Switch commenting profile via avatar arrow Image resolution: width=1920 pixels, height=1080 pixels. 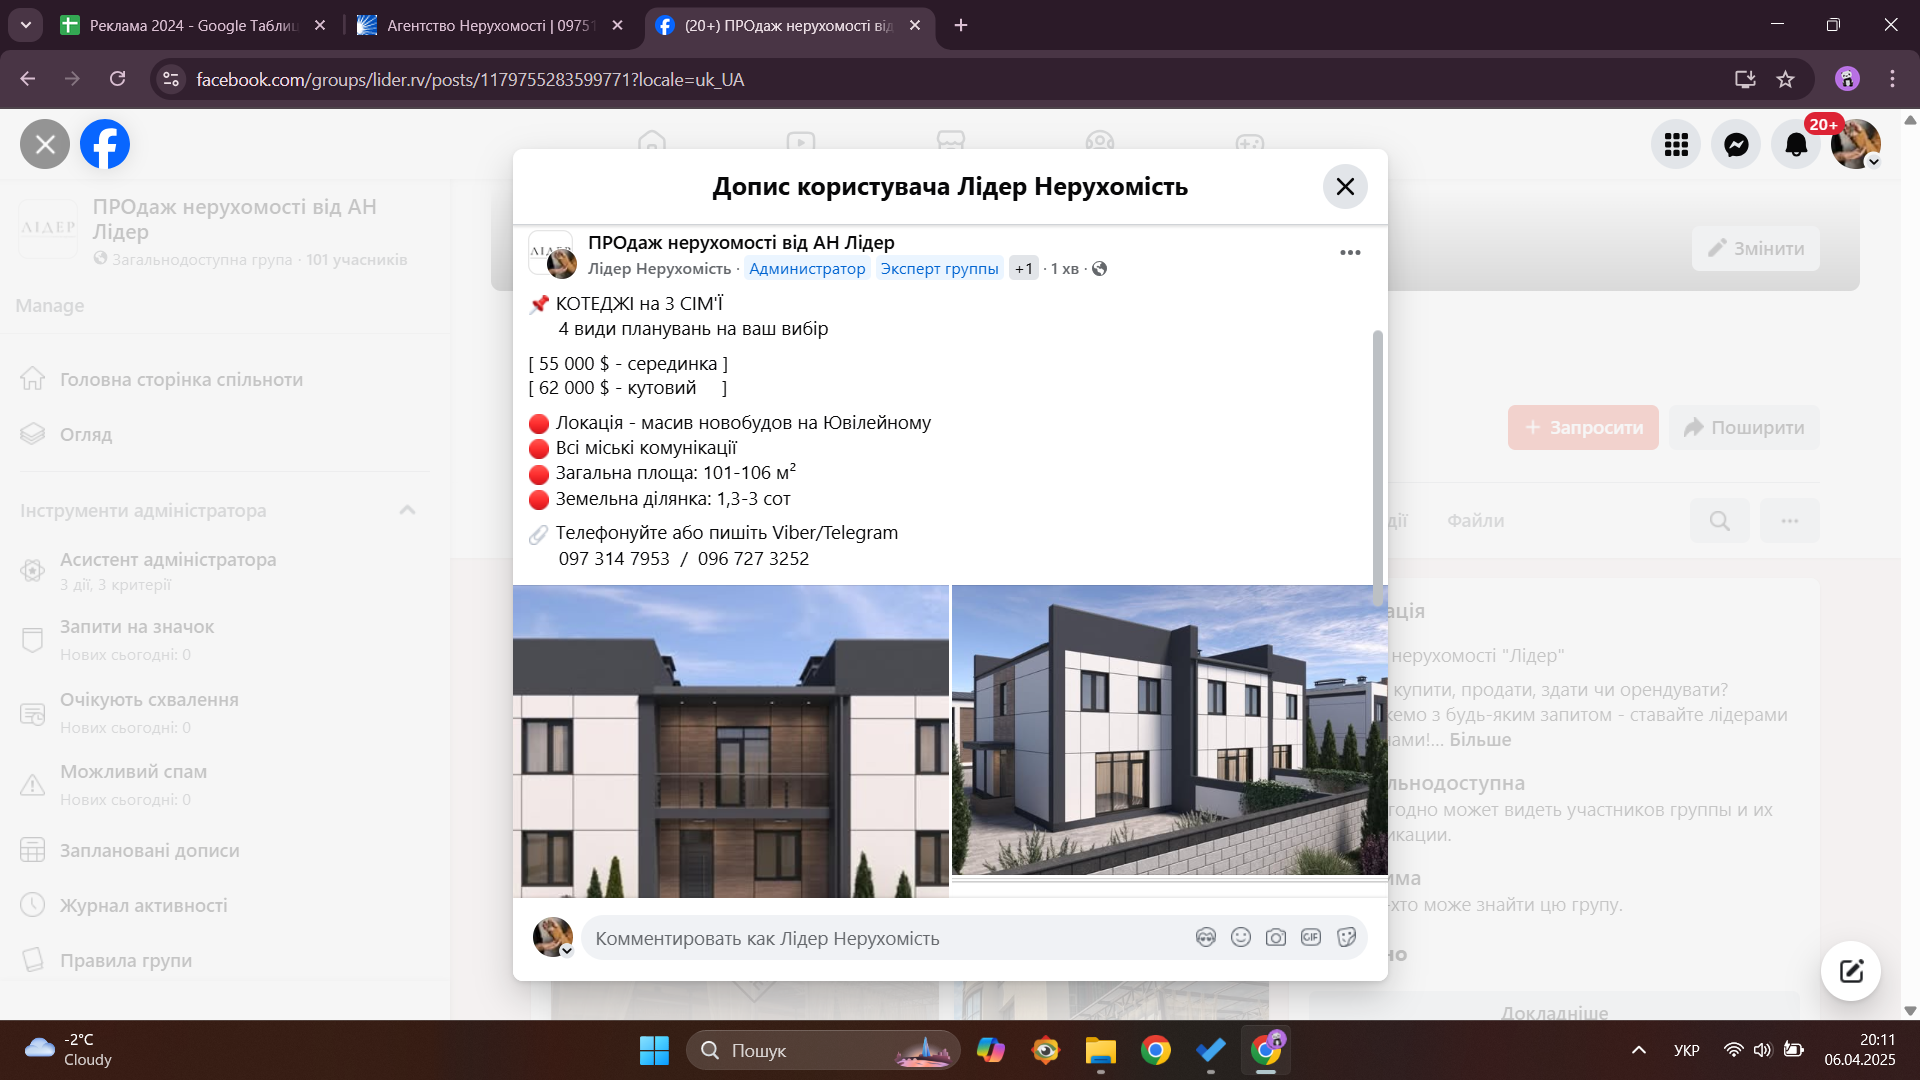pyautogui.click(x=566, y=951)
